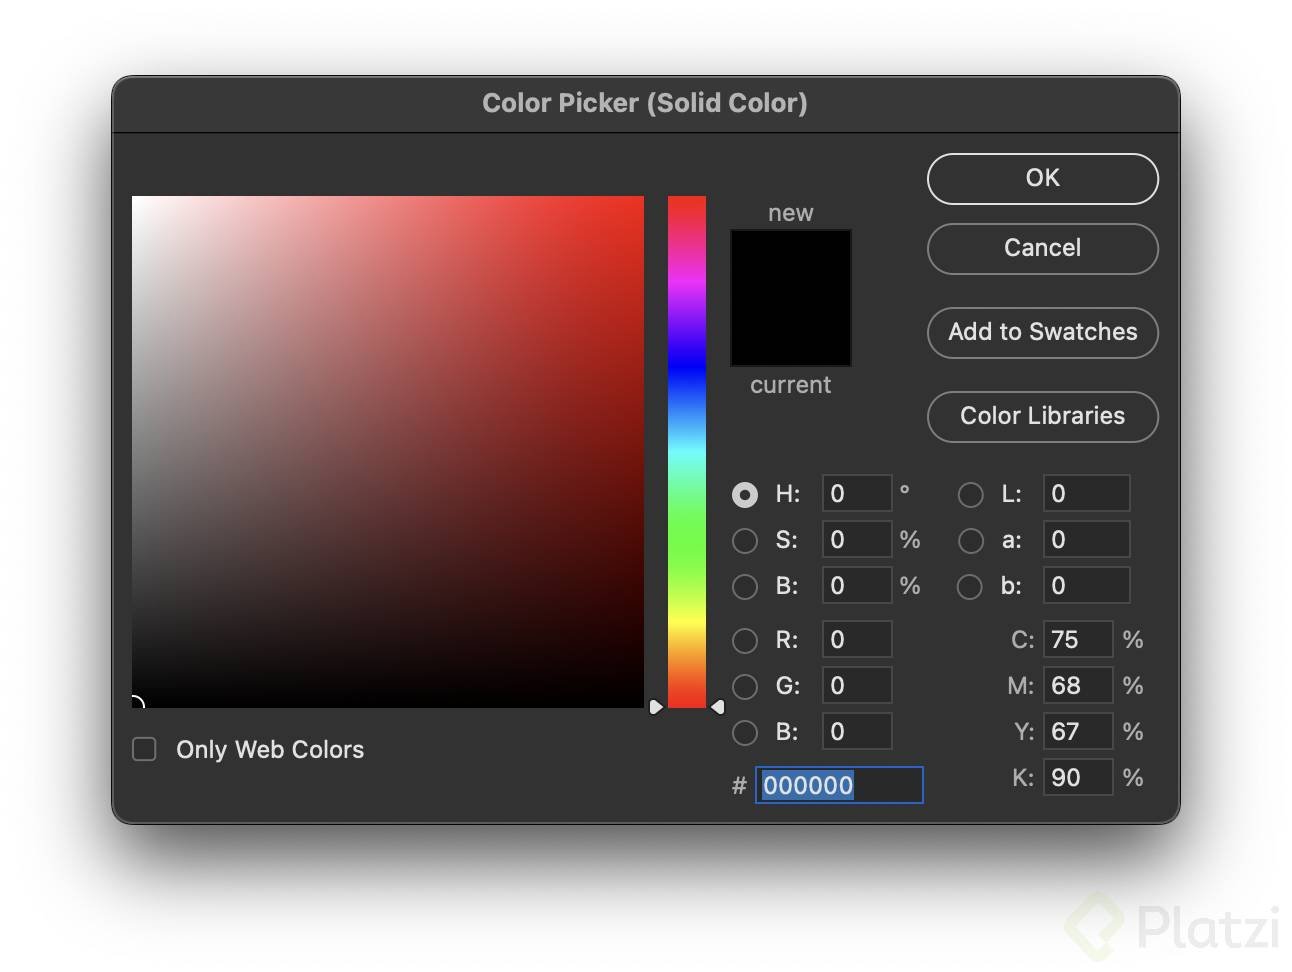Screen dimensions: 1292x972
Task: Click the H degrees input field
Action: [856, 494]
